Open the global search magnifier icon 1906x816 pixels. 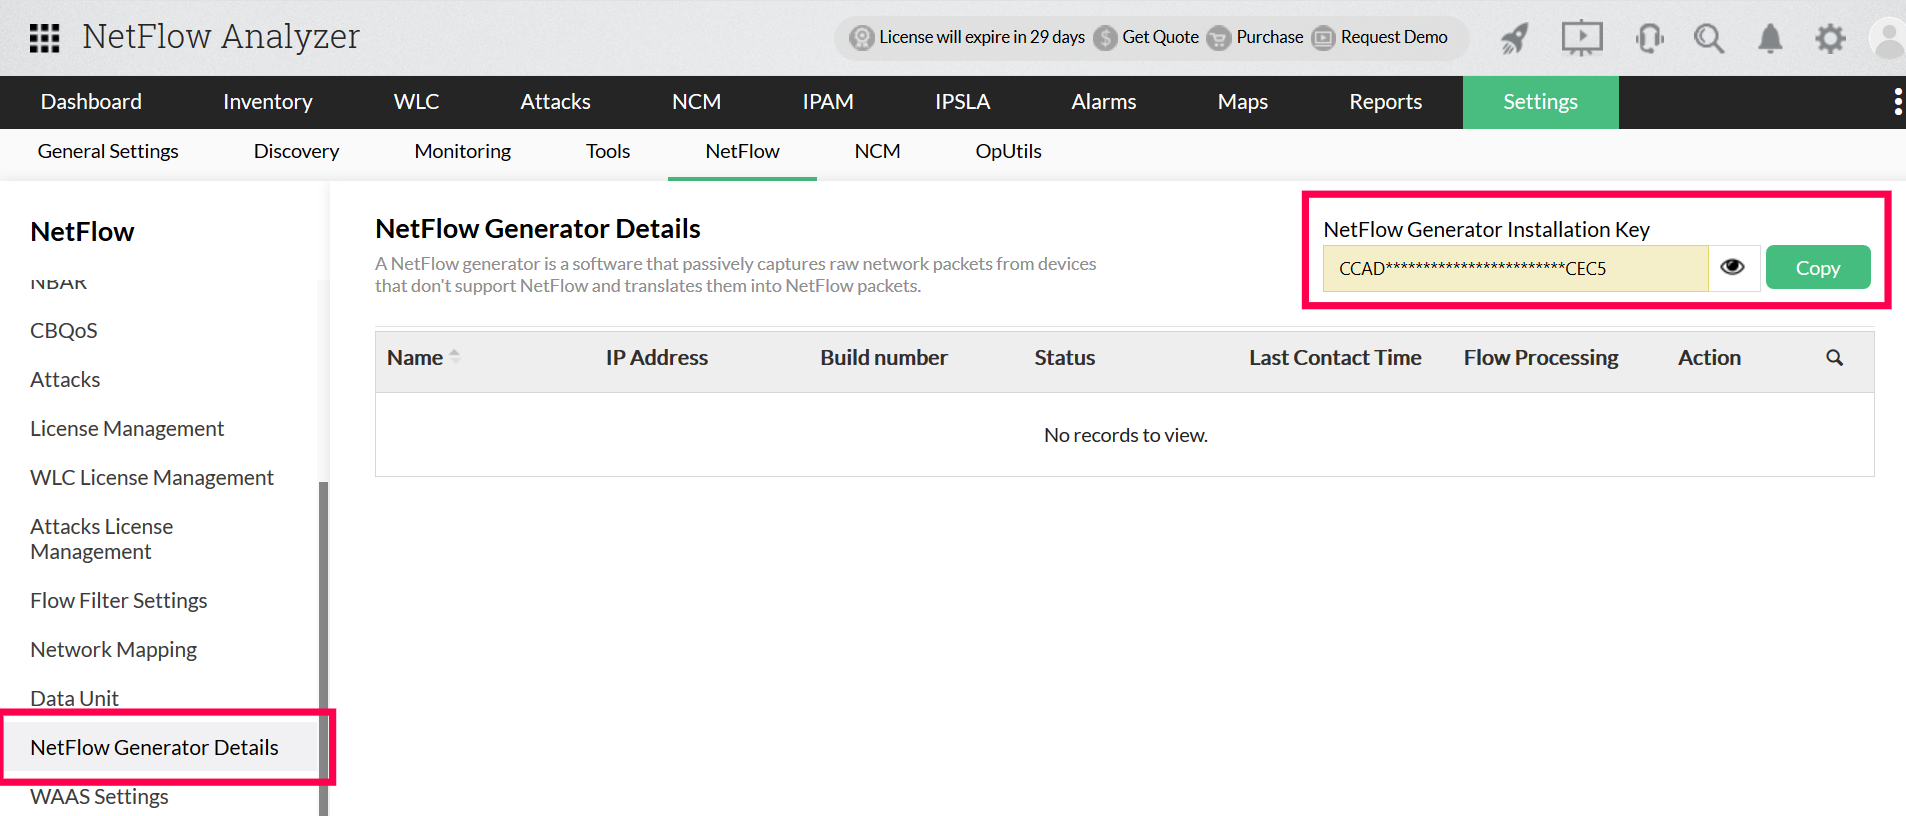[1709, 38]
